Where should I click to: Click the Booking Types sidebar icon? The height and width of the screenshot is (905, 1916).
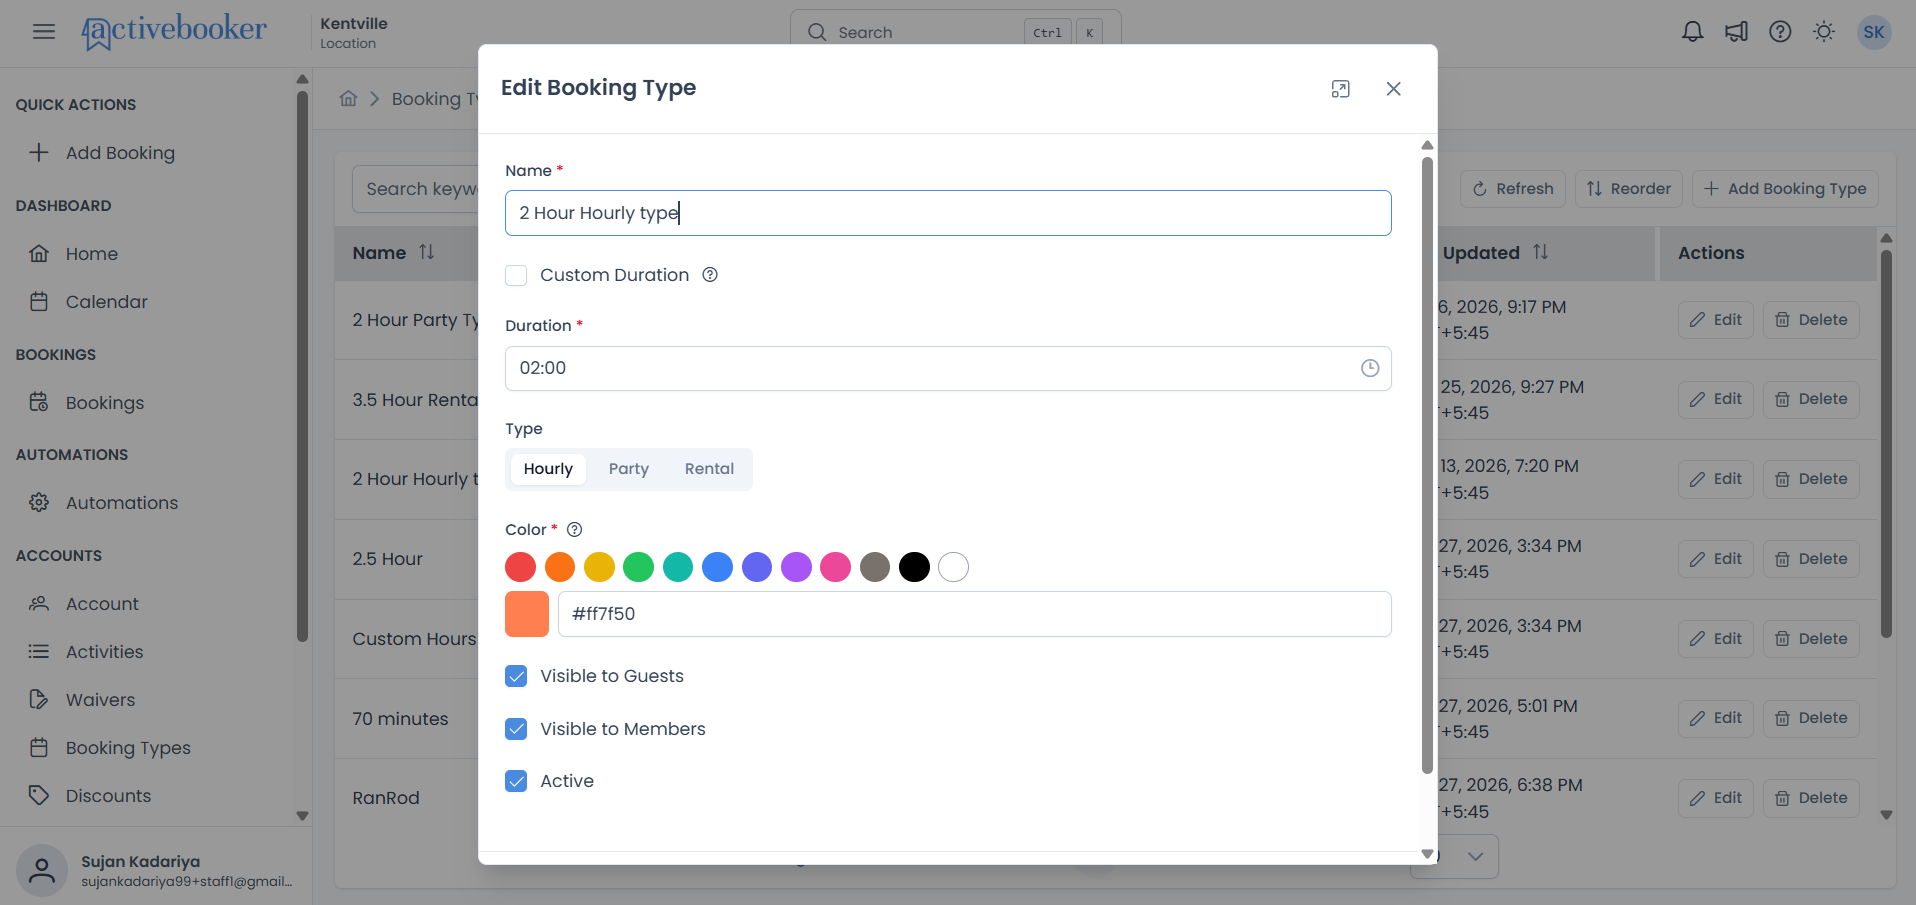tap(39, 747)
